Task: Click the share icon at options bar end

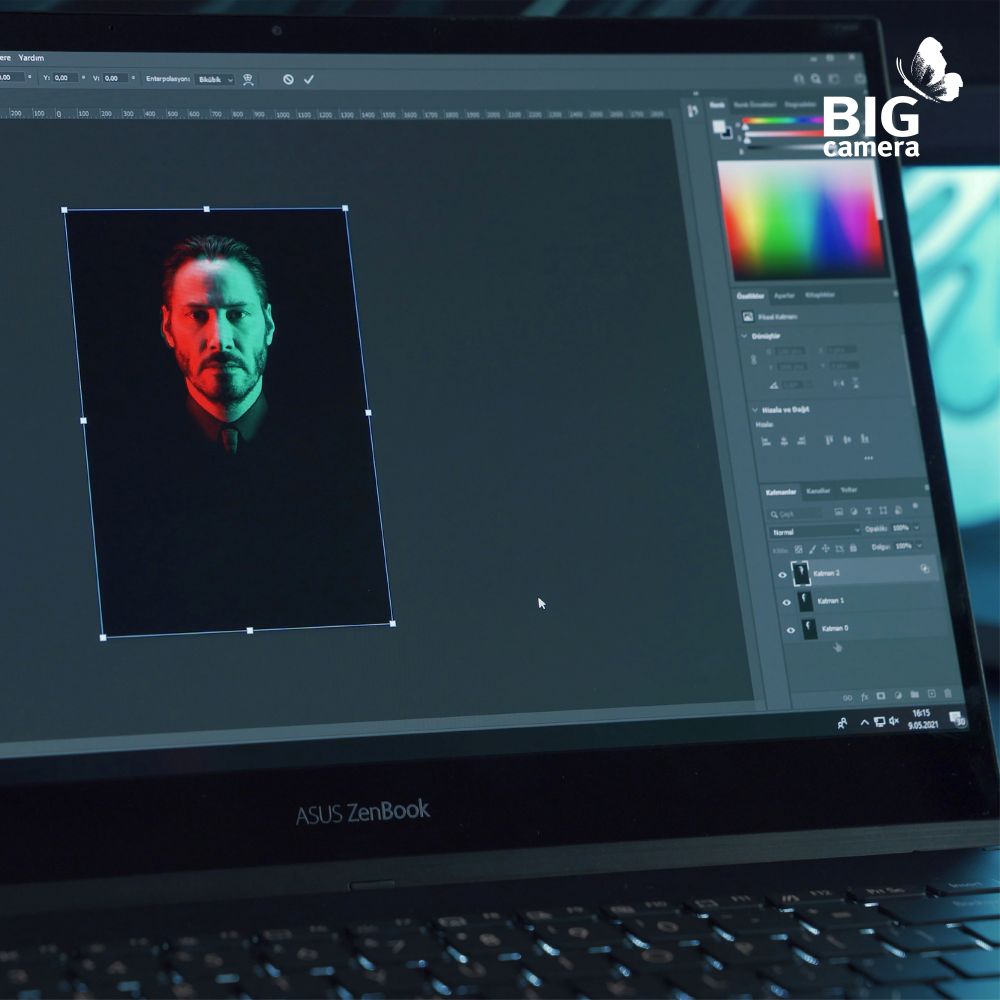Action: [860, 78]
